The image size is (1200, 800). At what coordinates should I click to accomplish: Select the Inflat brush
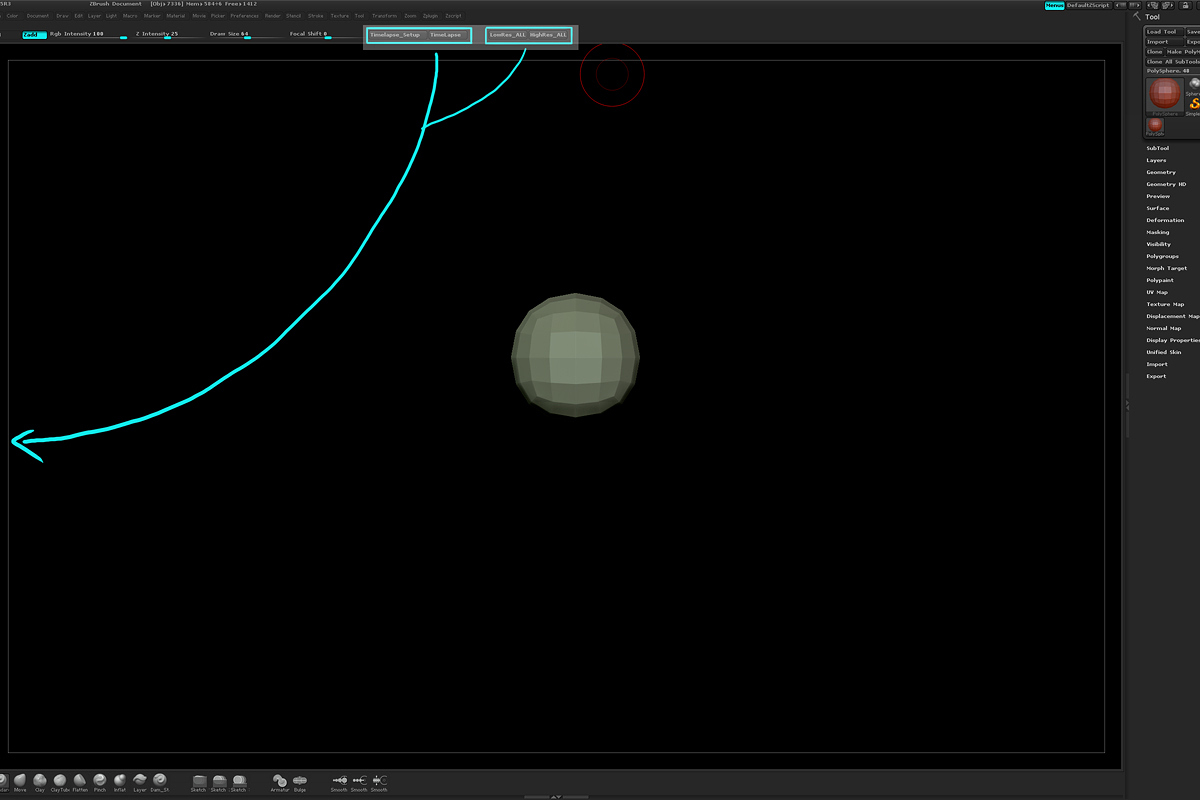[120, 781]
